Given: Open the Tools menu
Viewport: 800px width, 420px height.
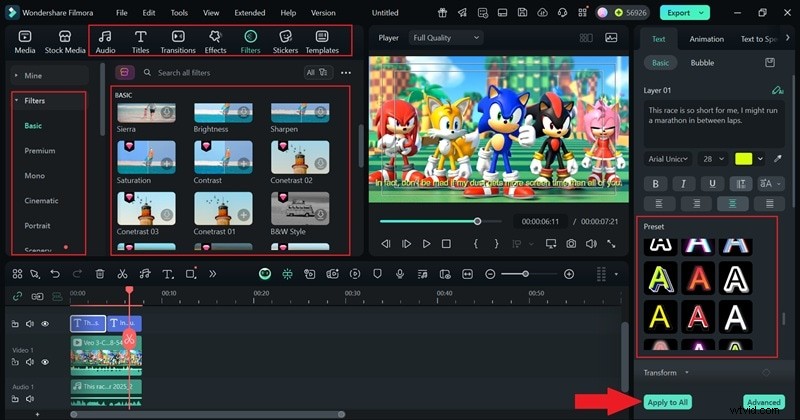Looking at the screenshot, I should tap(179, 13).
